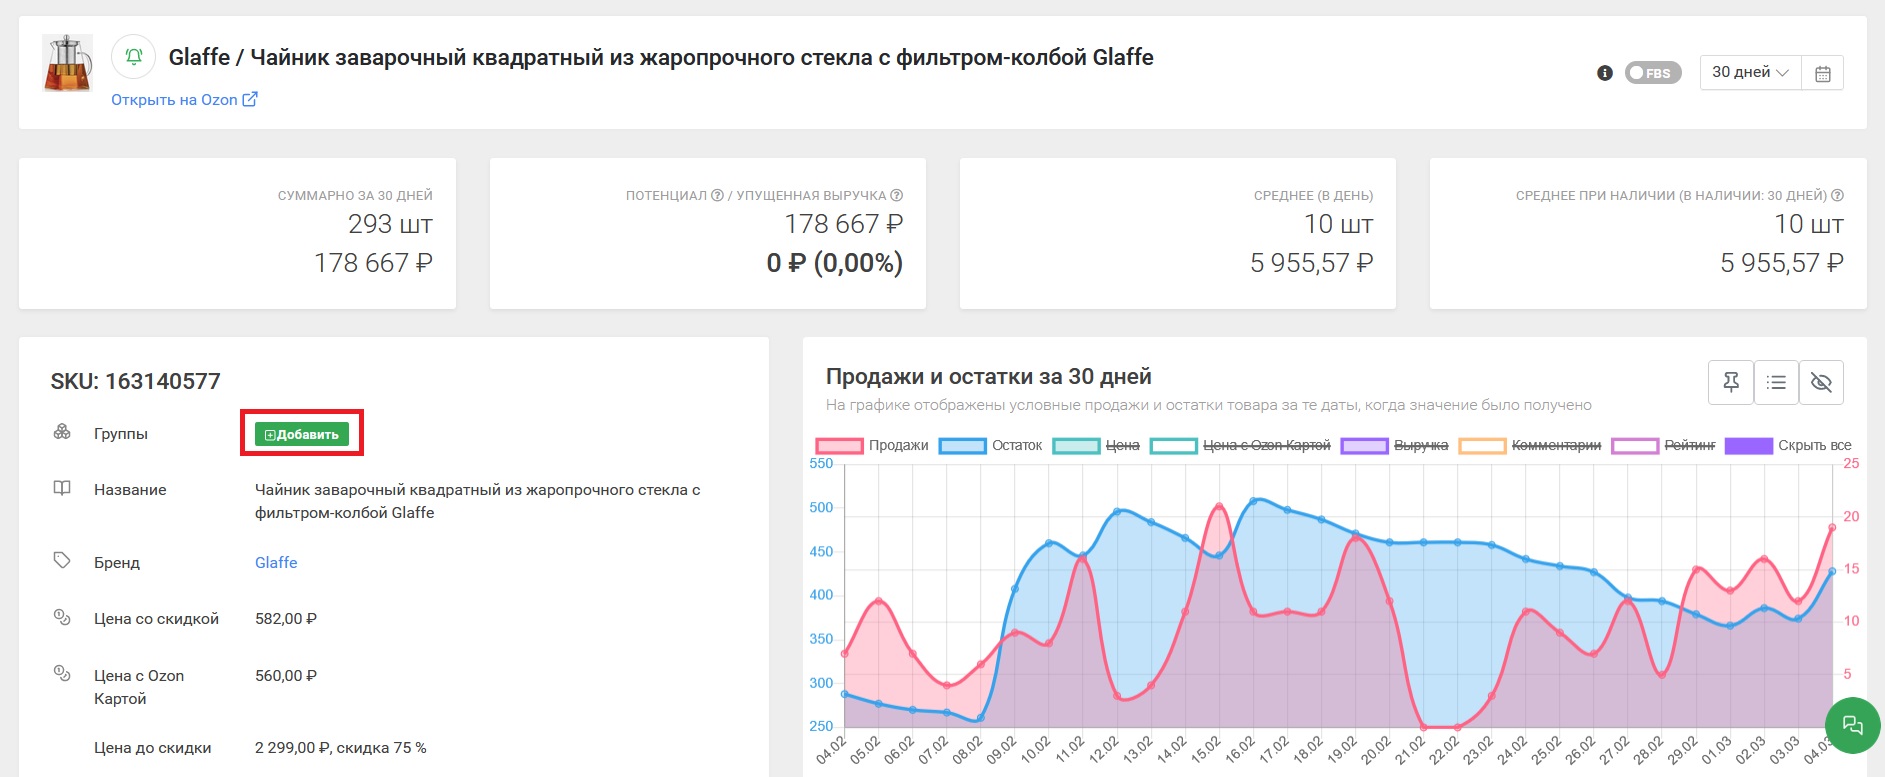The height and width of the screenshot is (777, 1885).
Task: Toggle the Остаток series in legend
Action: [x=991, y=446]
